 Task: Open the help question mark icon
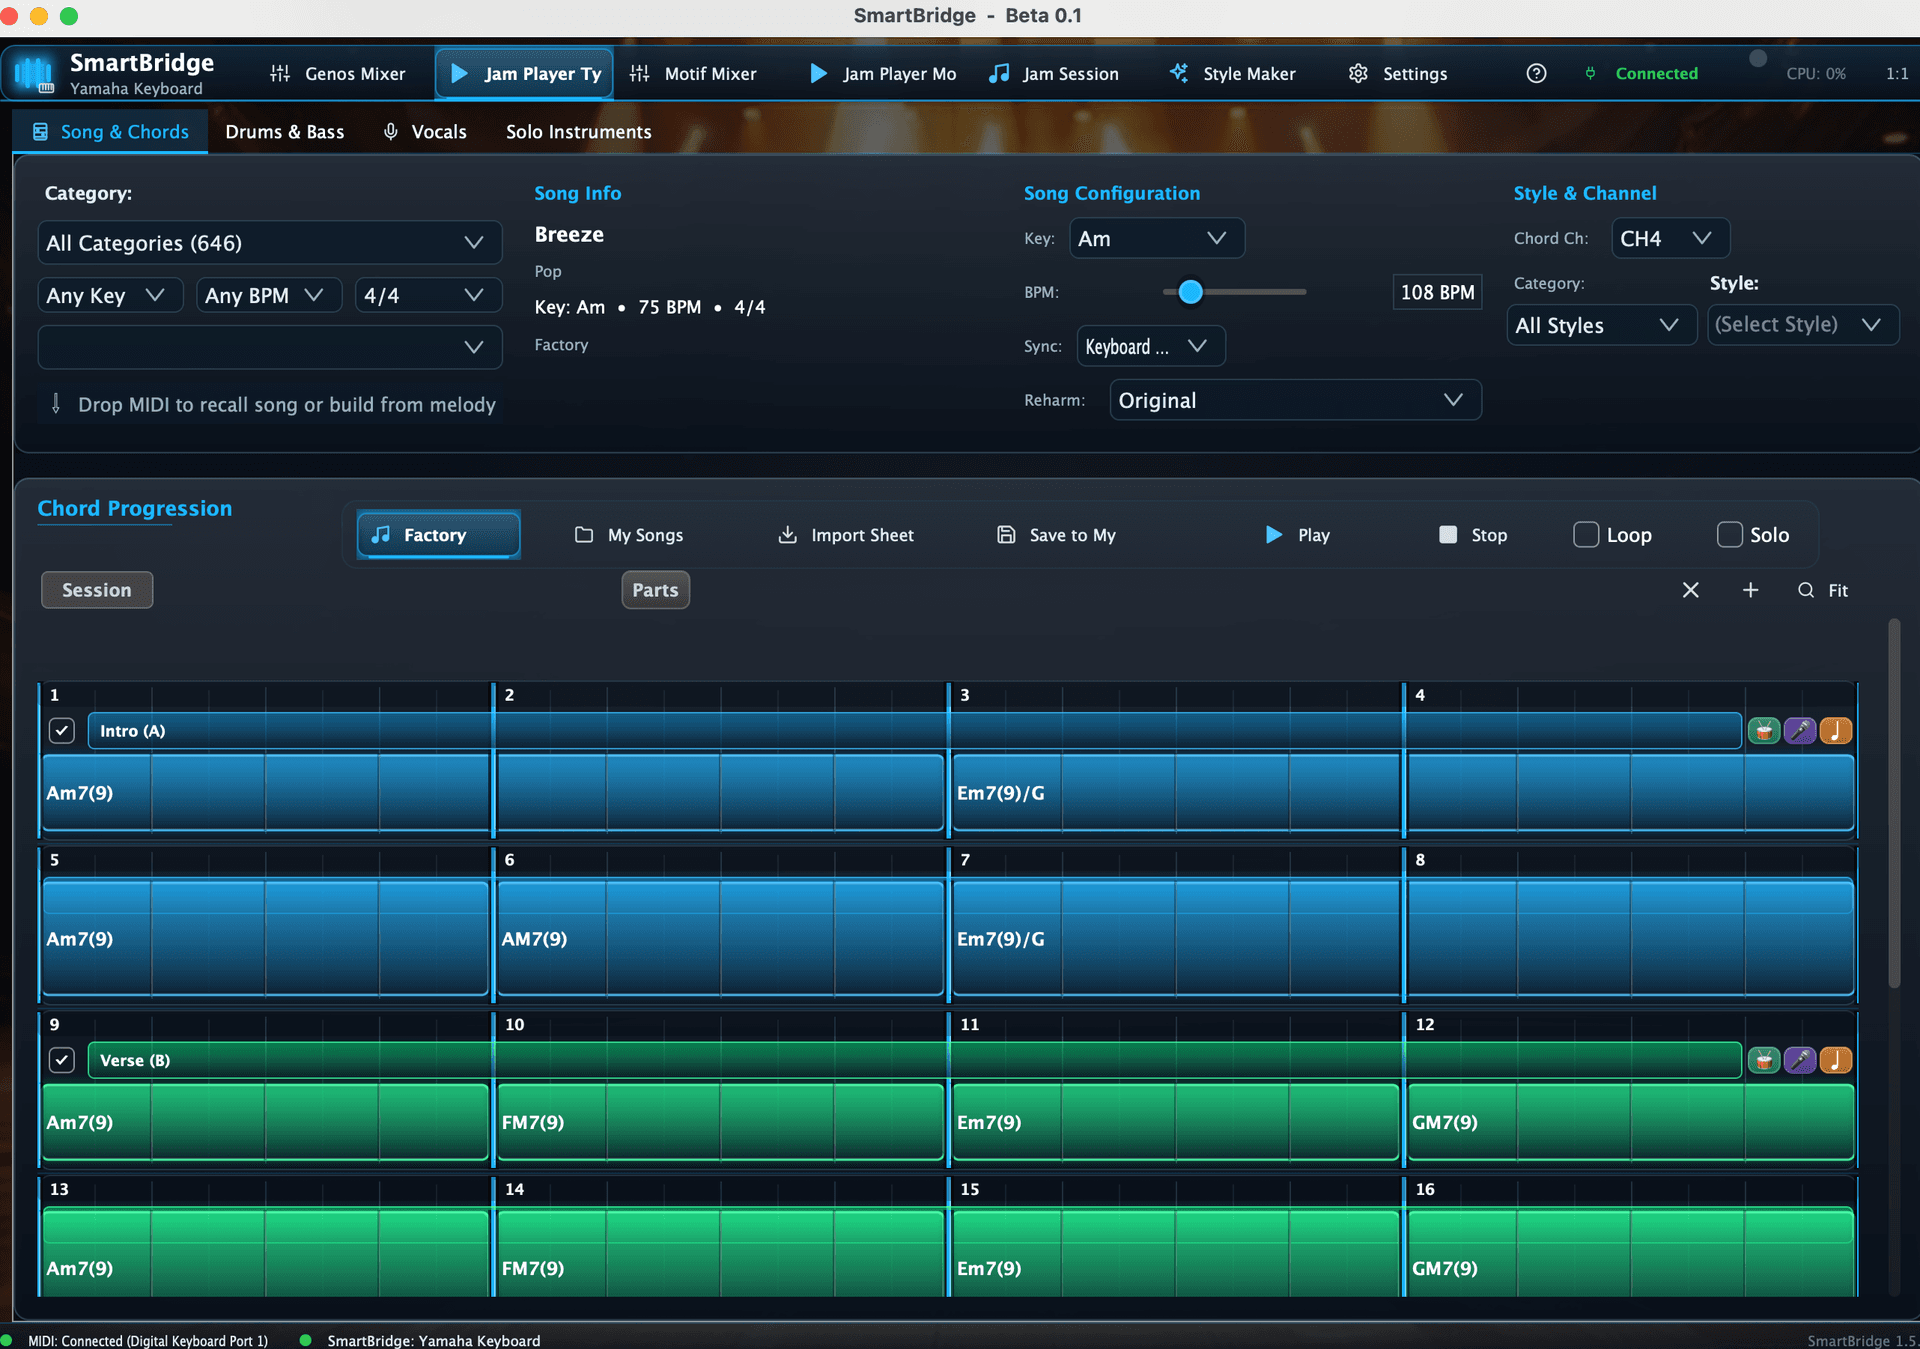1536,73
